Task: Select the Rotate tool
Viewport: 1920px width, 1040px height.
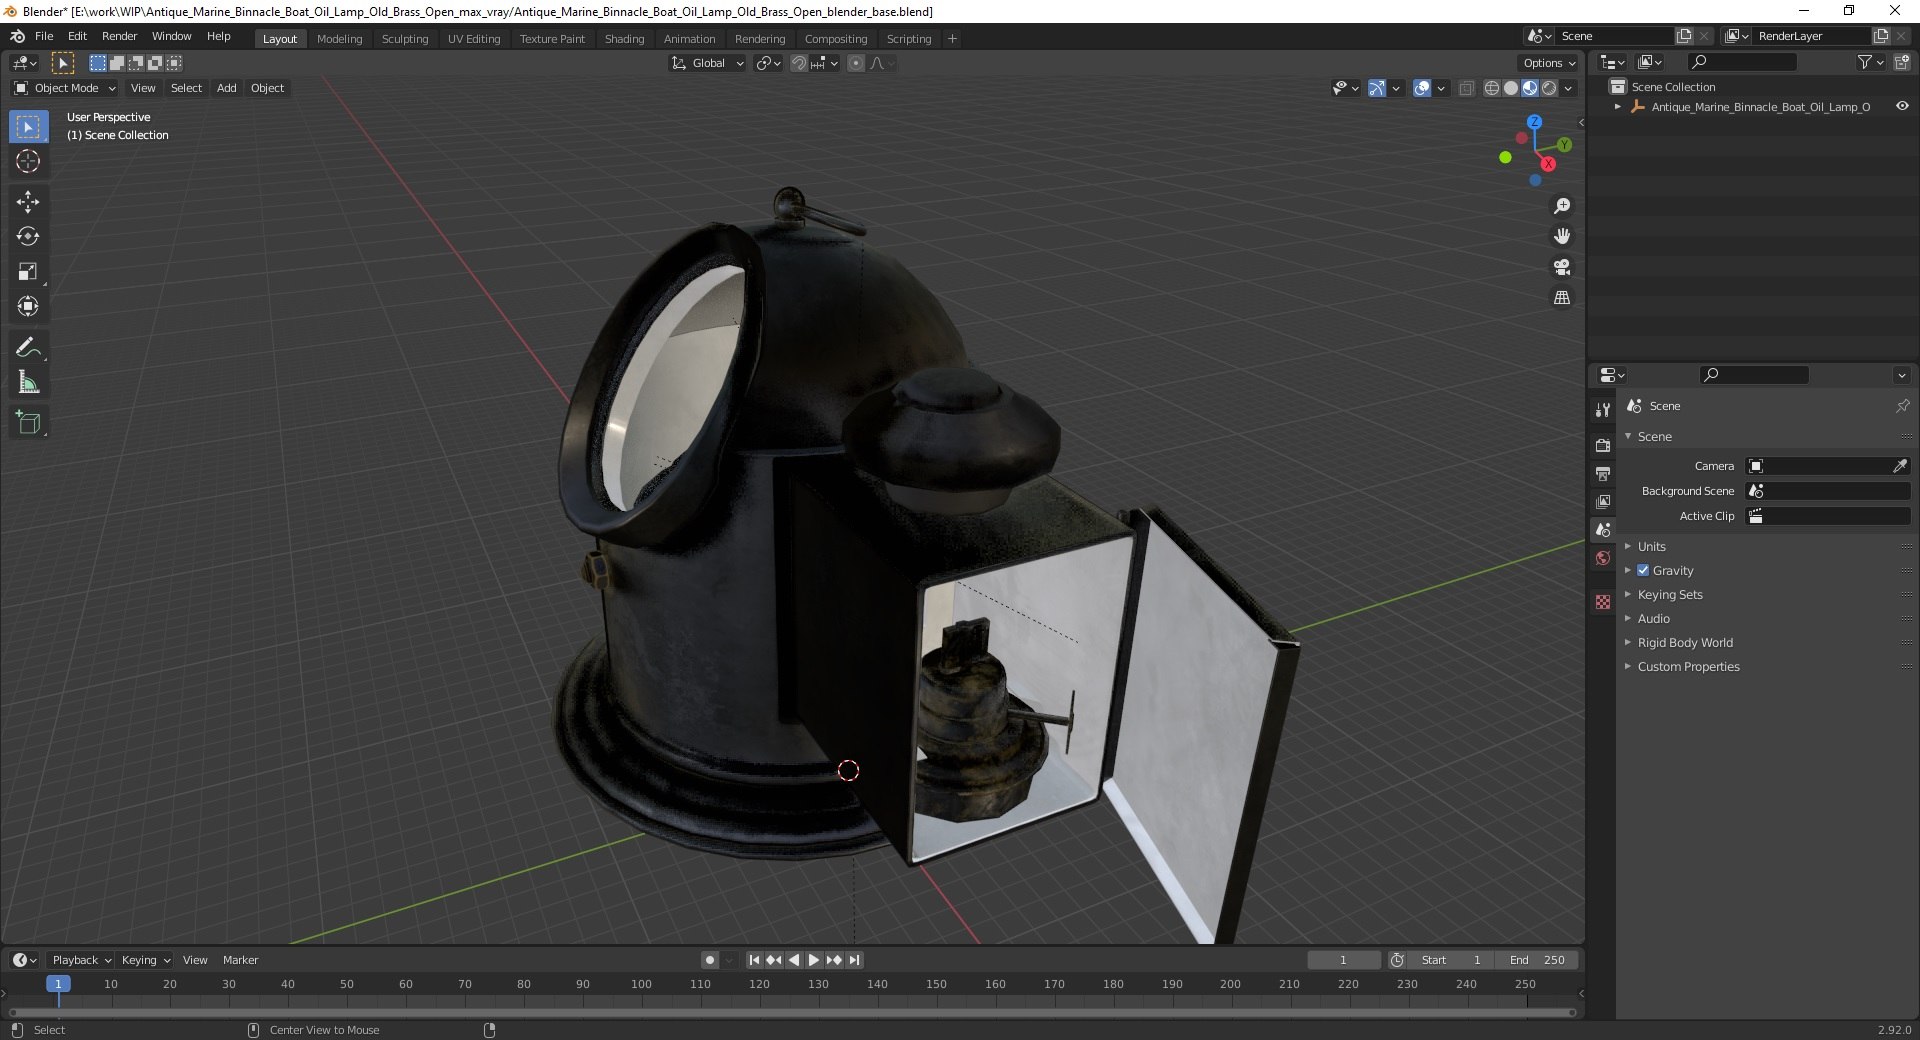Action: [28, 237]
